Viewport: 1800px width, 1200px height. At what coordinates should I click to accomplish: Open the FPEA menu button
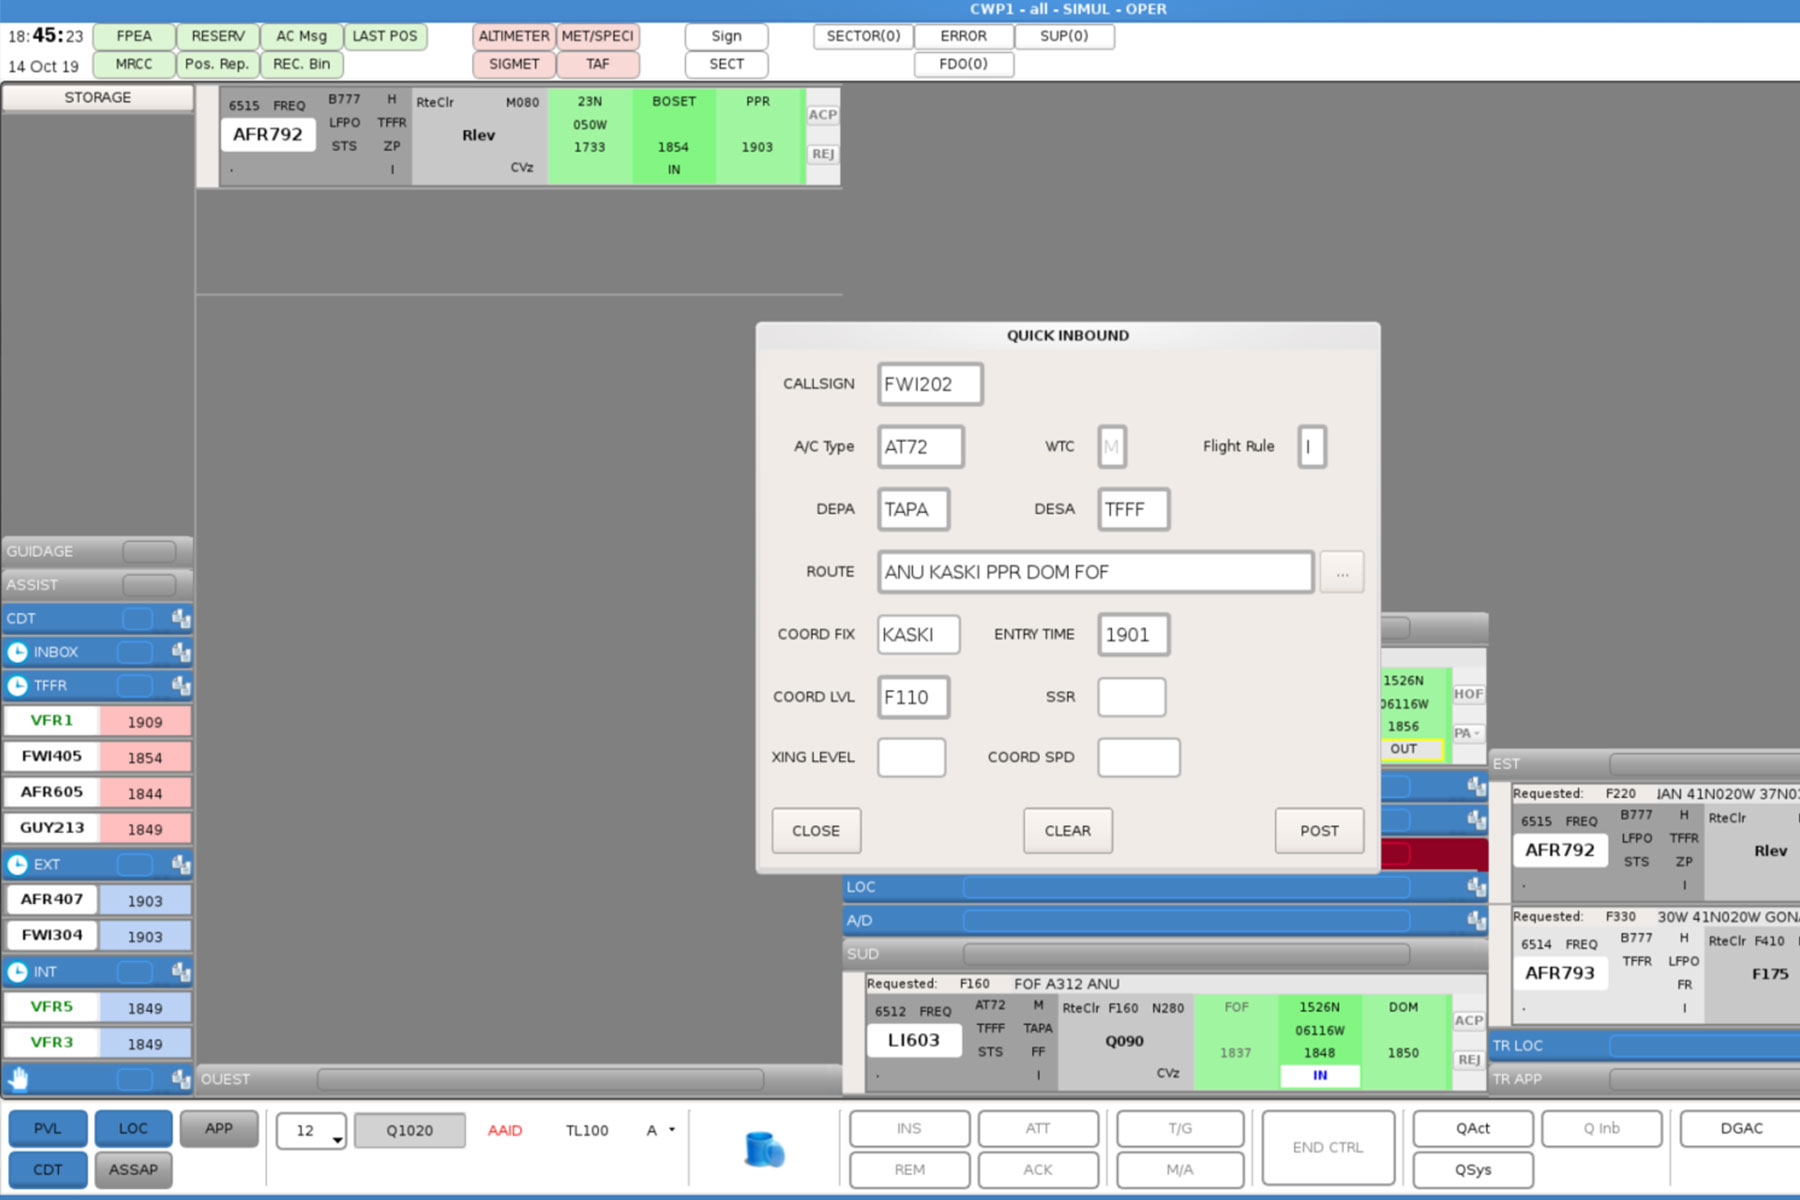click(134, 36)
